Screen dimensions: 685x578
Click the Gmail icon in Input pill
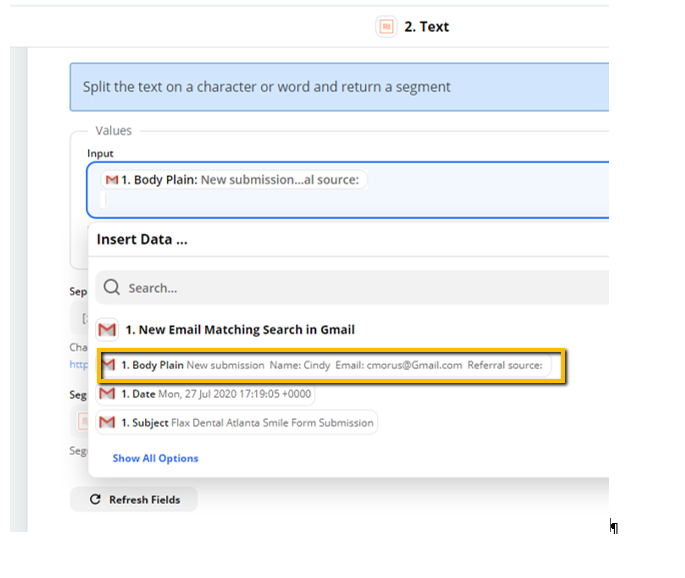click(x=112, y=180)
